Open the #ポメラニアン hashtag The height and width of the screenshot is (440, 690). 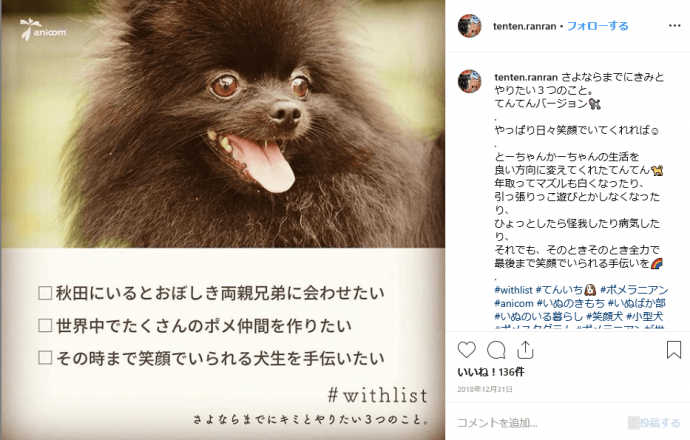tap(634, 290)
